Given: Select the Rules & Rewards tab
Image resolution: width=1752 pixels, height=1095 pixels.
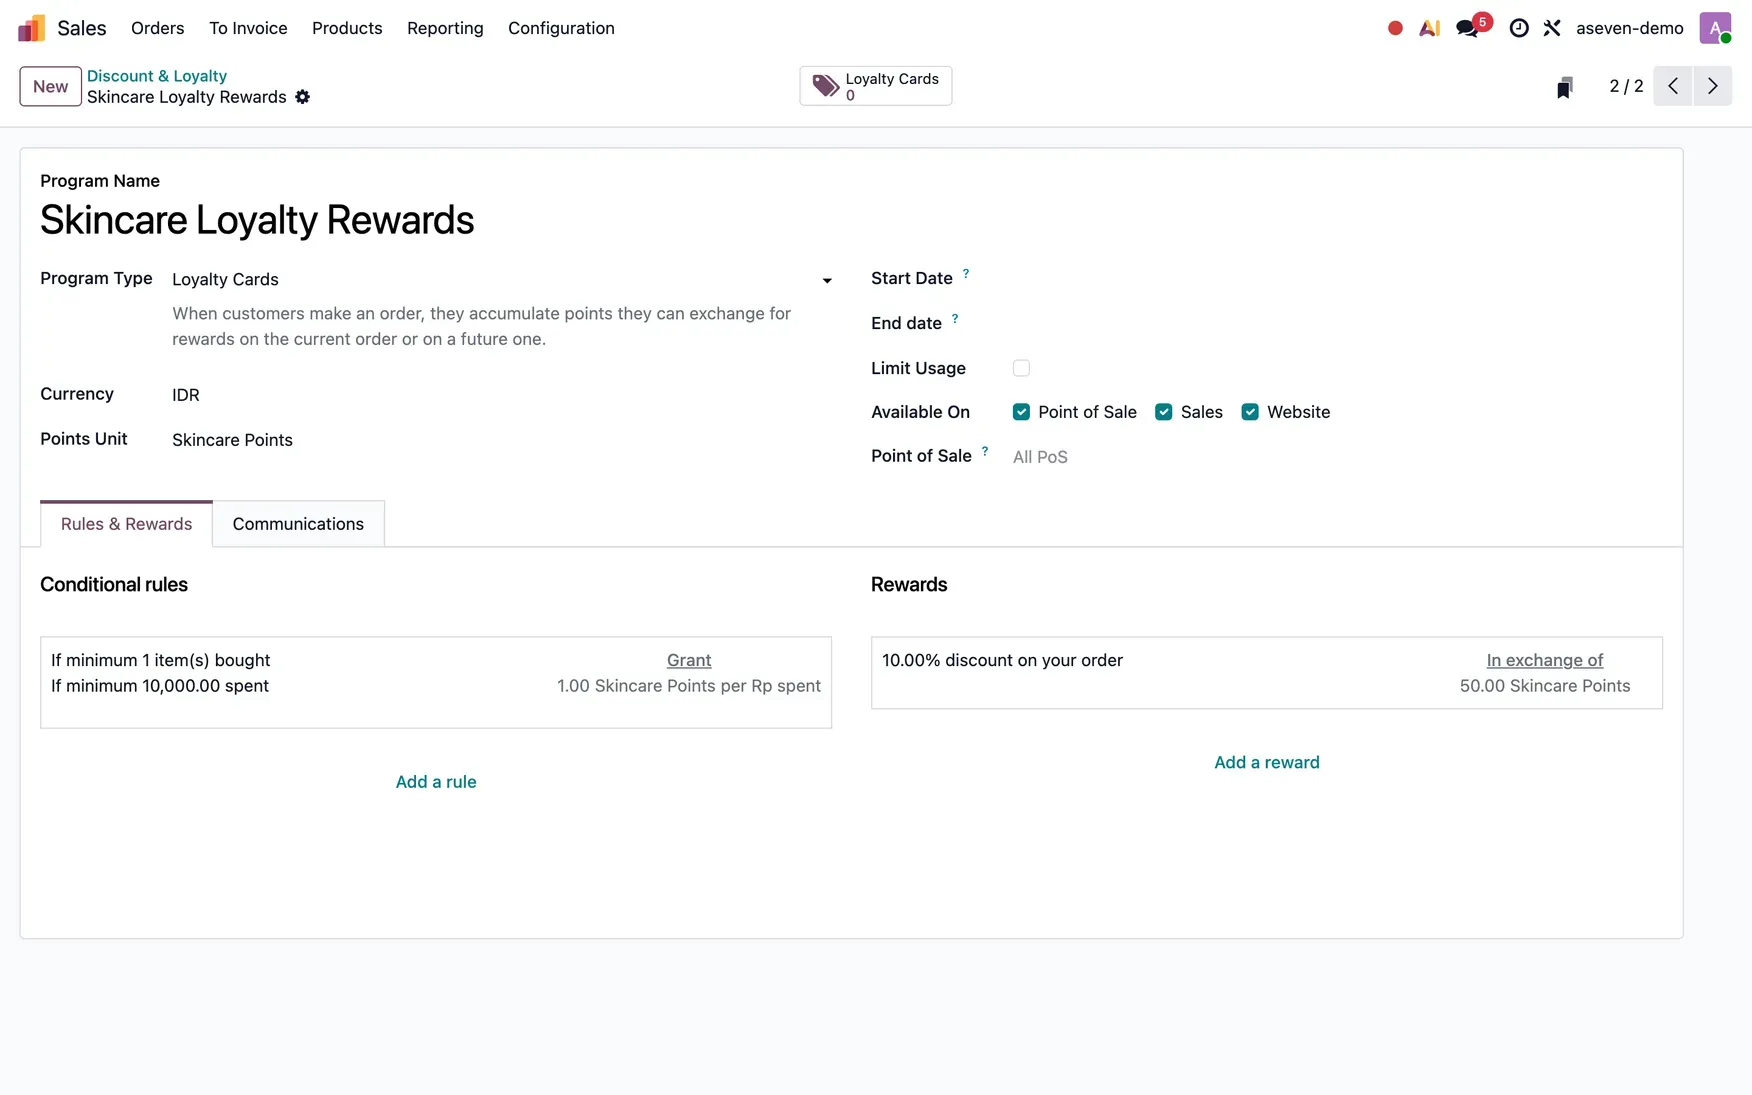Looking at the screenshot, I should point(126,524).
